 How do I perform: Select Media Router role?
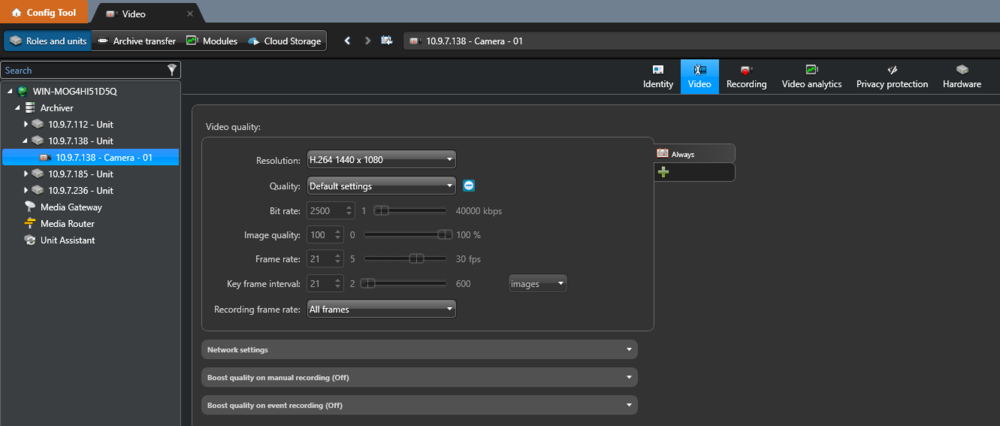[x=67, y=224]
